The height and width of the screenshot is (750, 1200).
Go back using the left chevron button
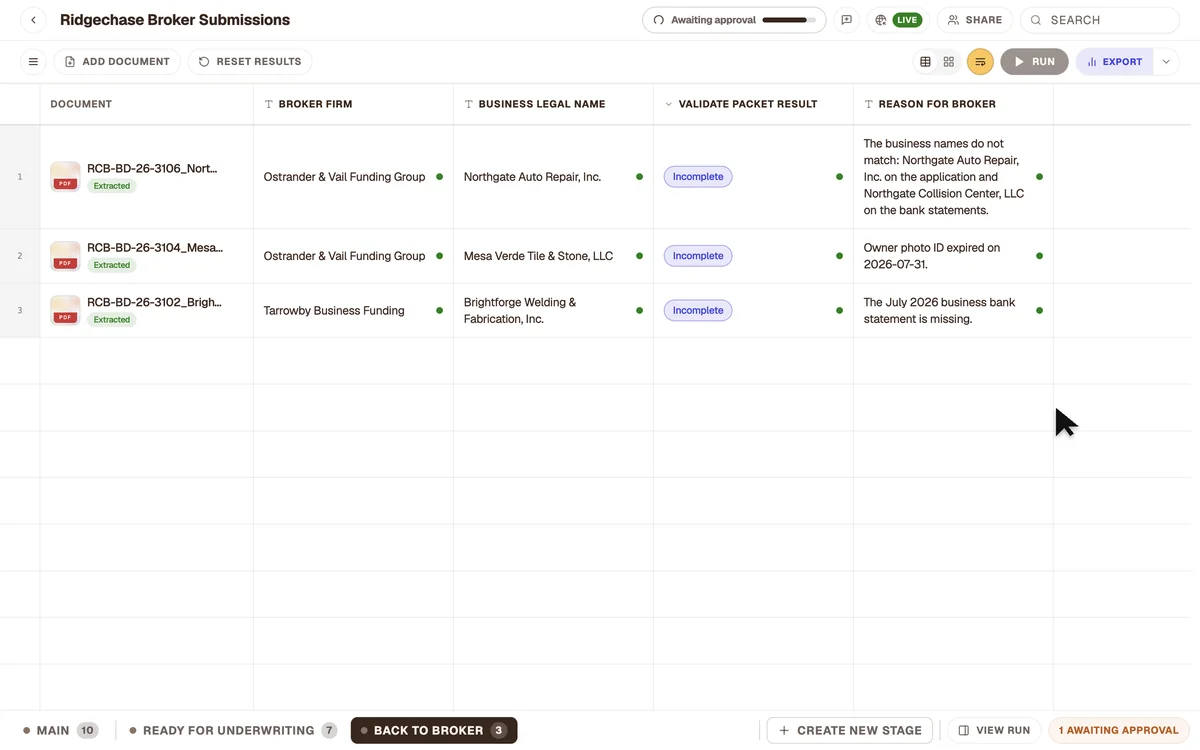coord(33,20)
